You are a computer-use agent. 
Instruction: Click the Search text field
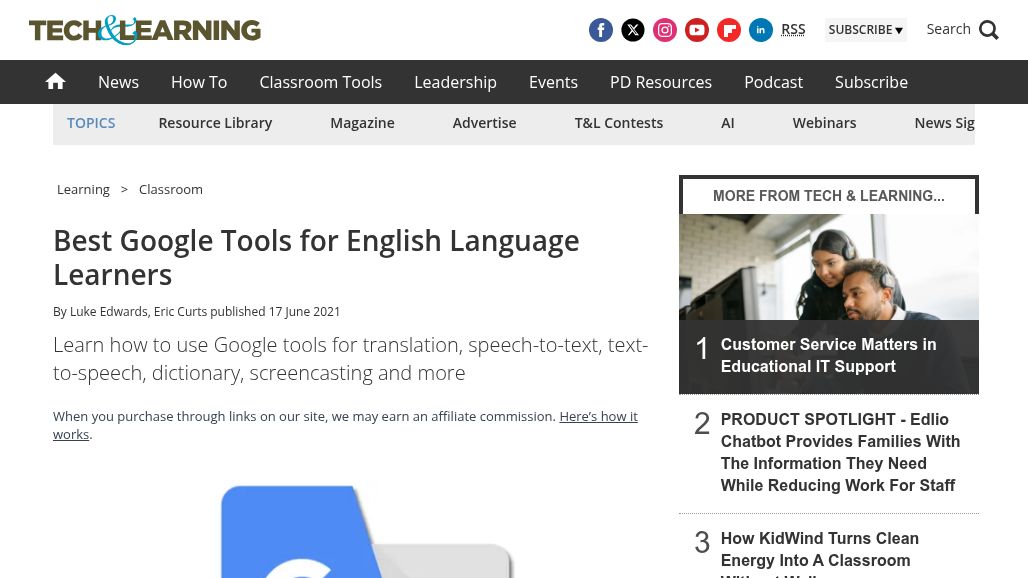tap(948, 29)
